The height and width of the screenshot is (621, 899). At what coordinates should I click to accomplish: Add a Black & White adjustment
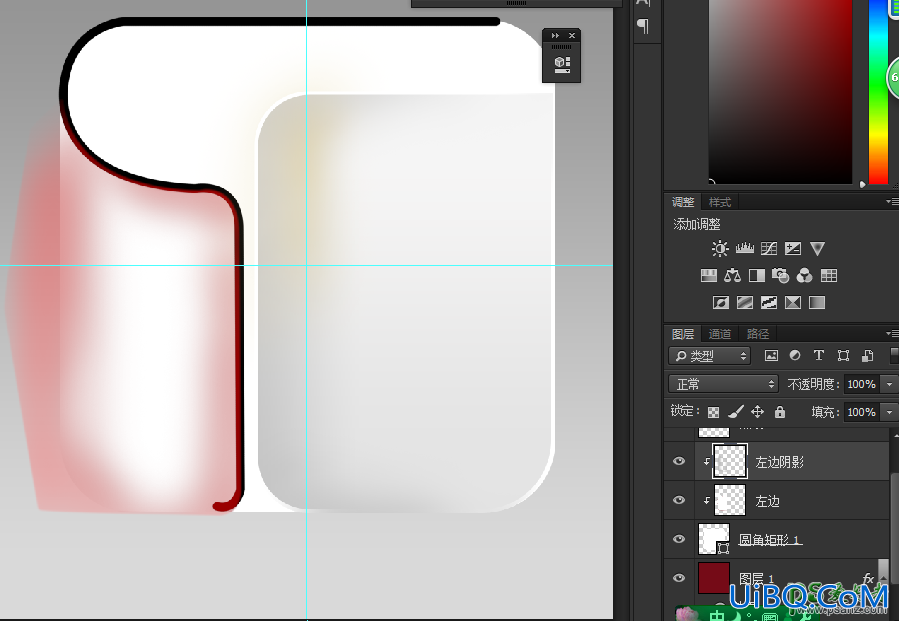click(757, 276)
